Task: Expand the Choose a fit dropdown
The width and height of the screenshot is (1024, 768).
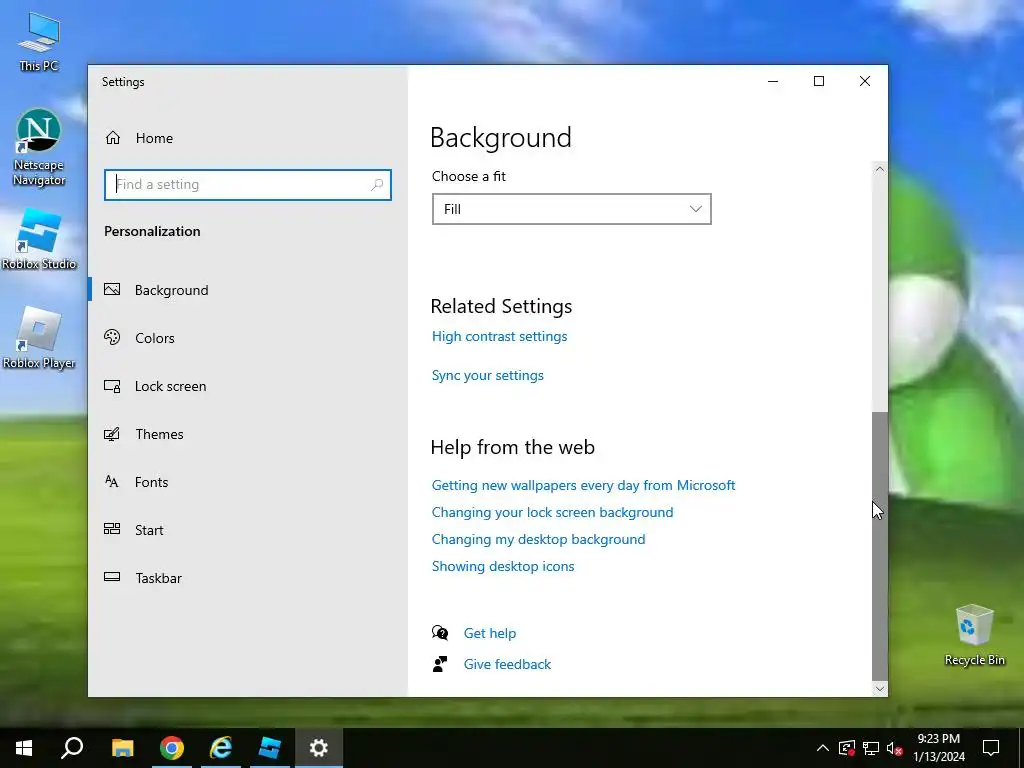Action: (x=571, y=209)
